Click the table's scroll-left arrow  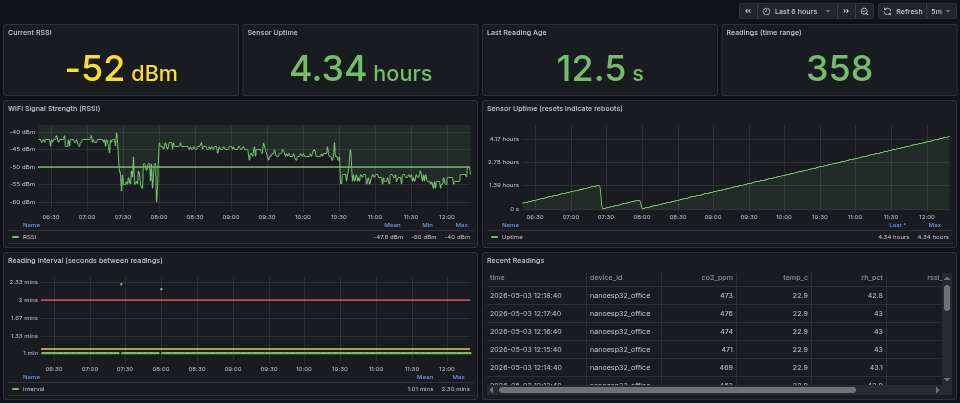[x=492, y=390]
